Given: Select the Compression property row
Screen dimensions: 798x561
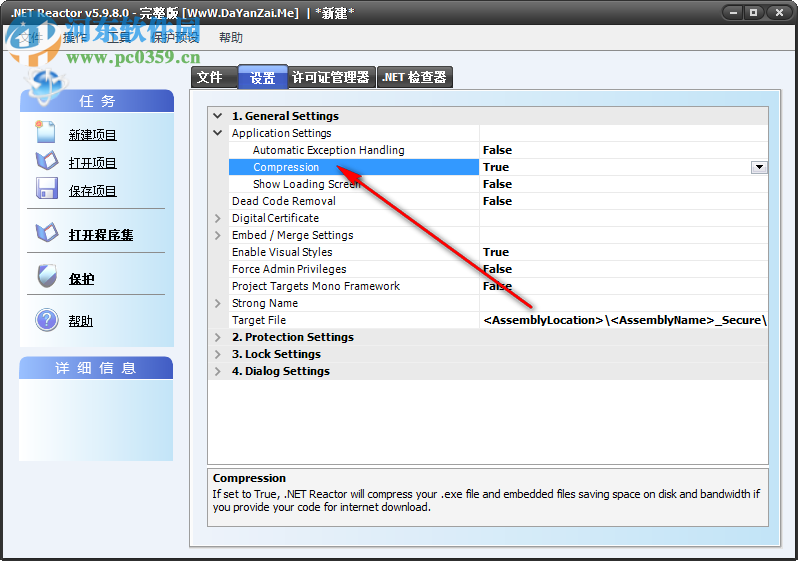Looking at the screenshot, I should (498, 167).
